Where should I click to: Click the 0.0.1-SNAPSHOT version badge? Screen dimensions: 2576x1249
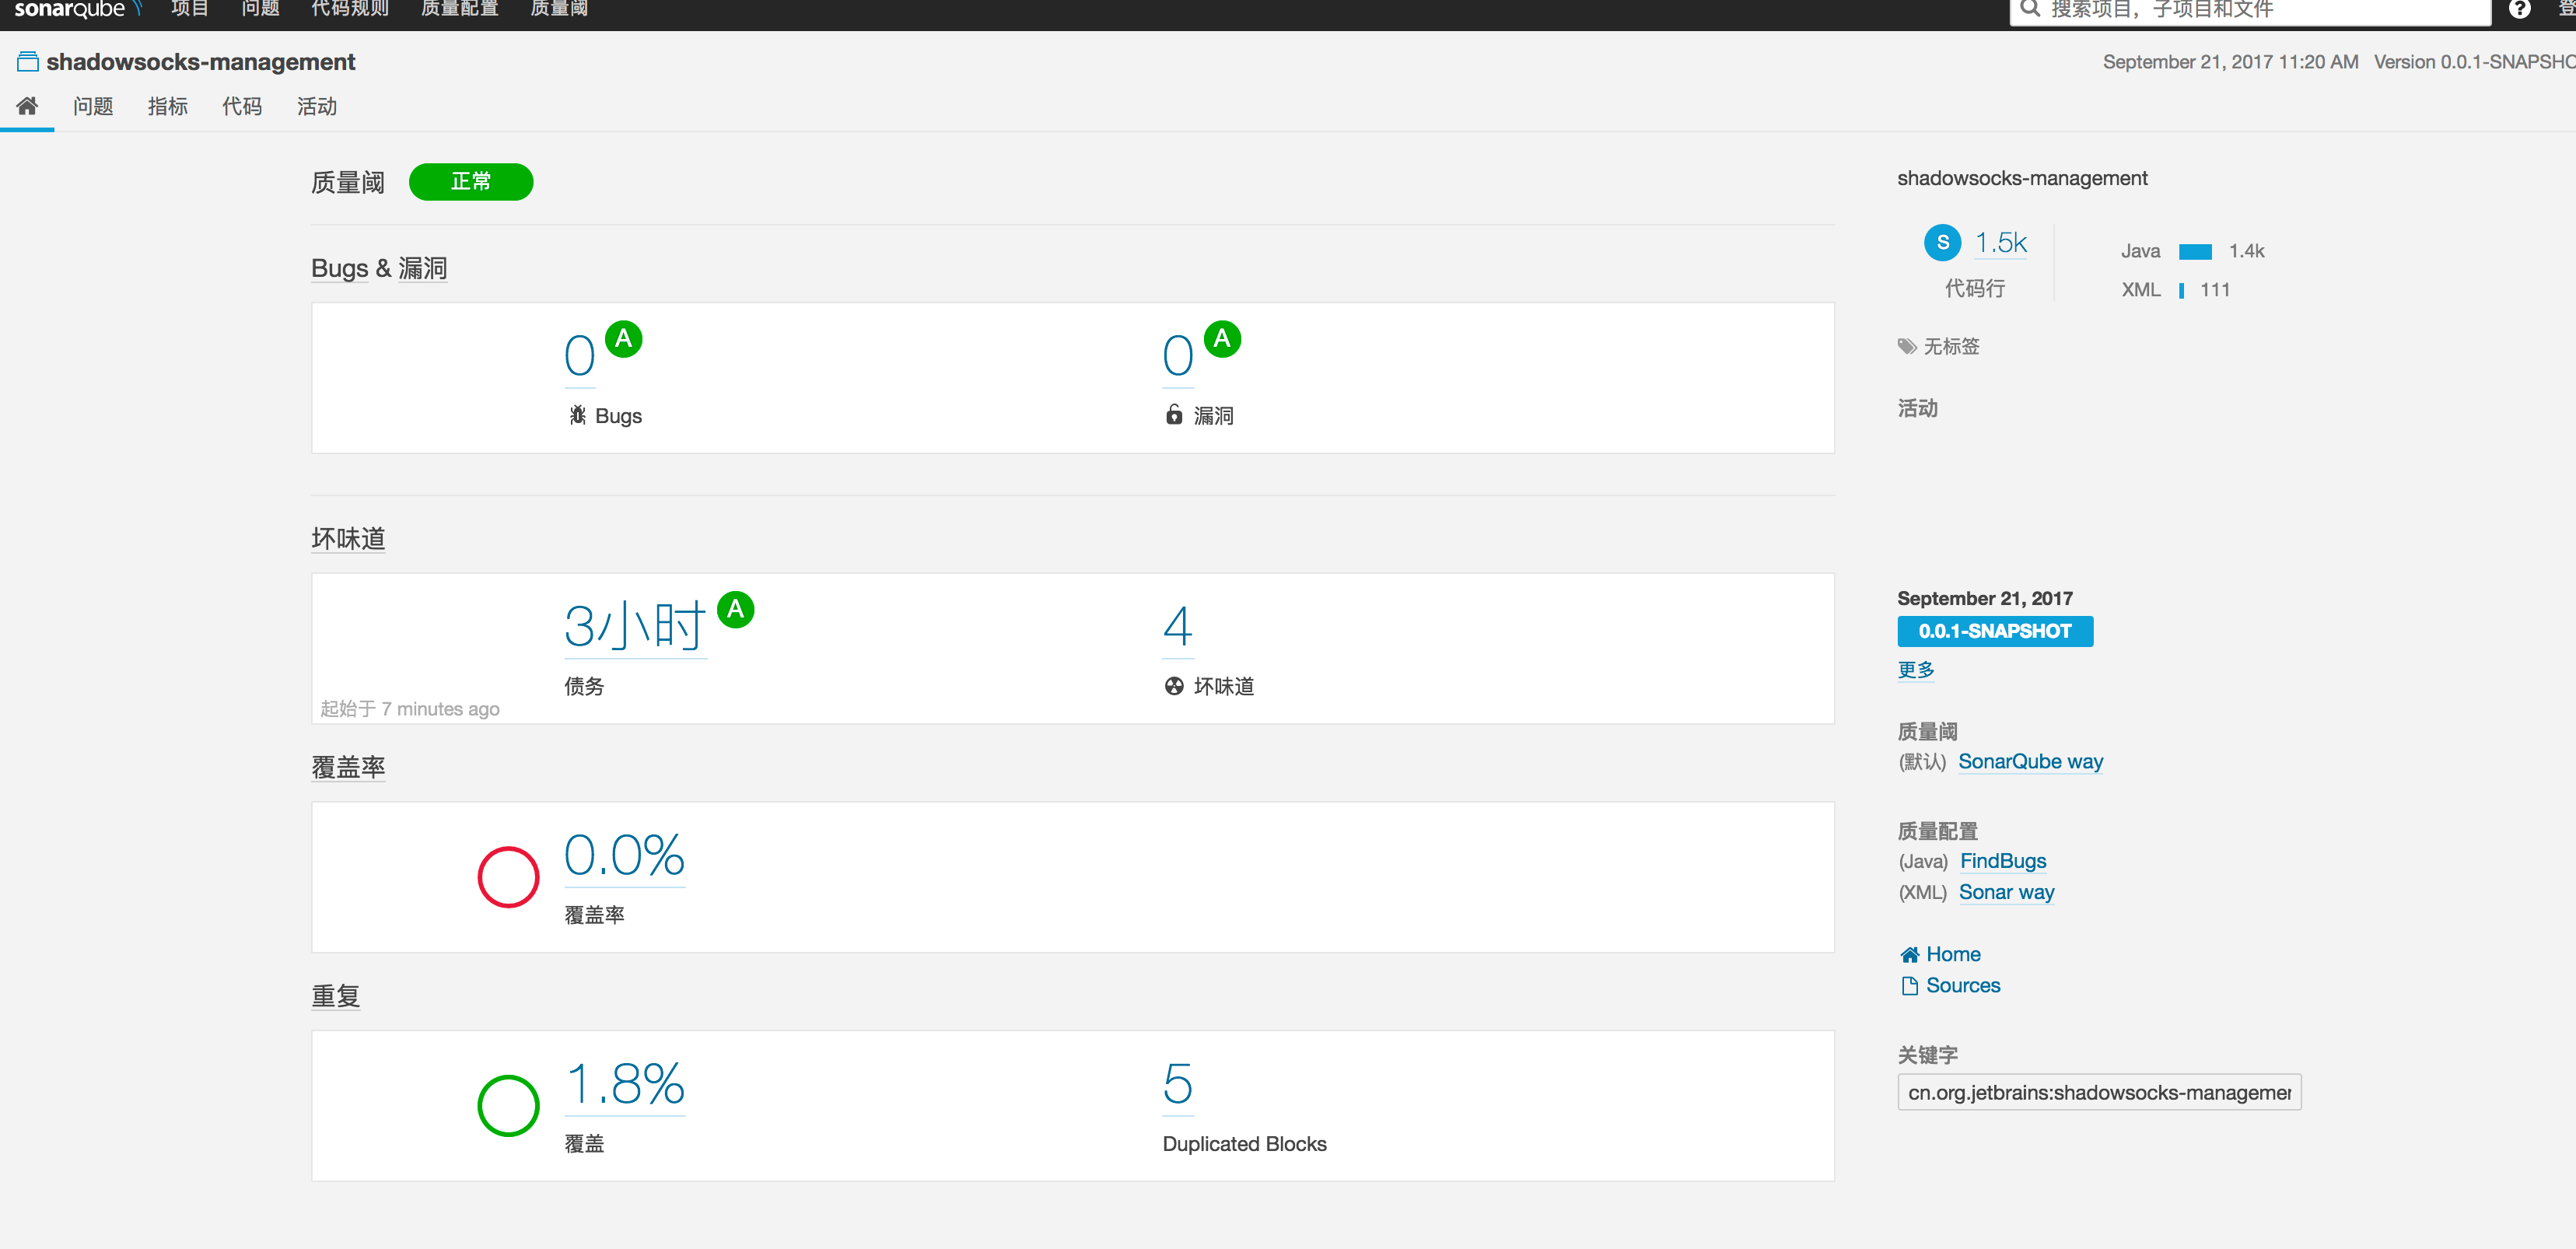click(x=1994, y=631)
